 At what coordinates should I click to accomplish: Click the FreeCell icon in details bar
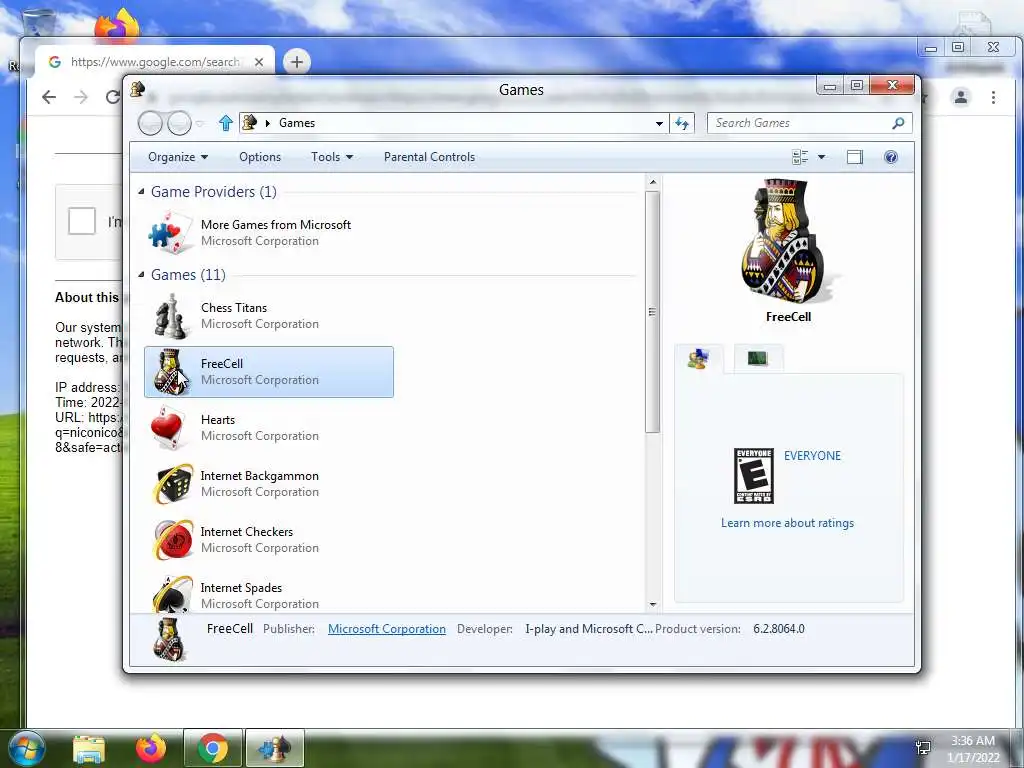coord(169,639)
